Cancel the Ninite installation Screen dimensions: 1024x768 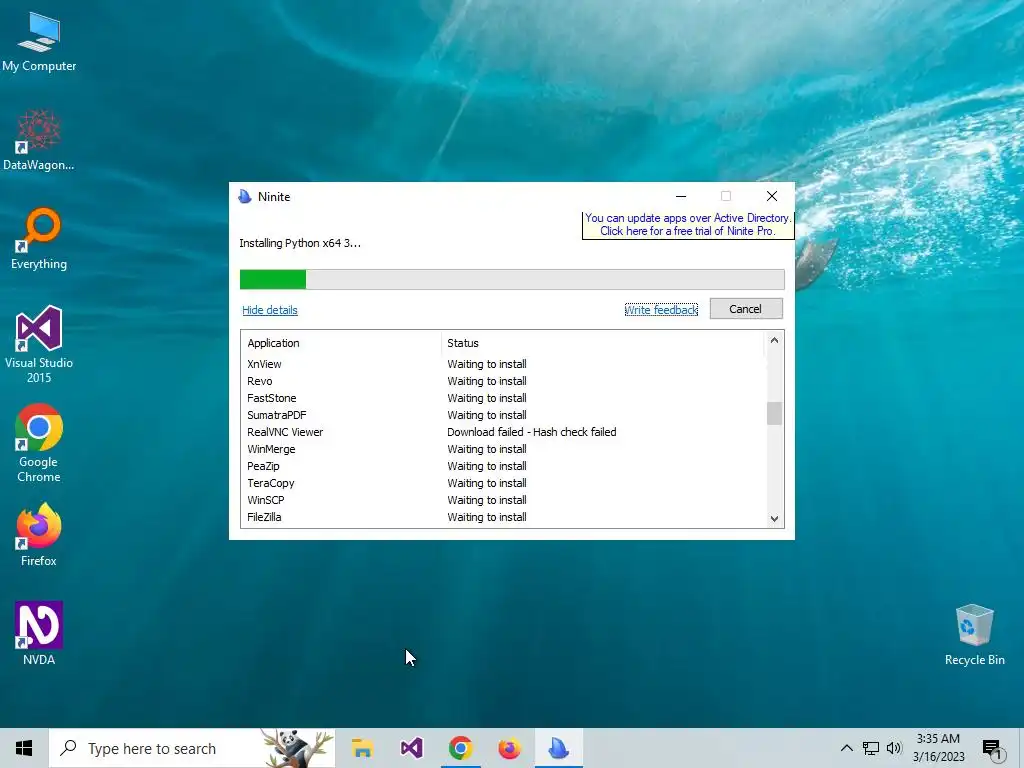tap(746, 309)
